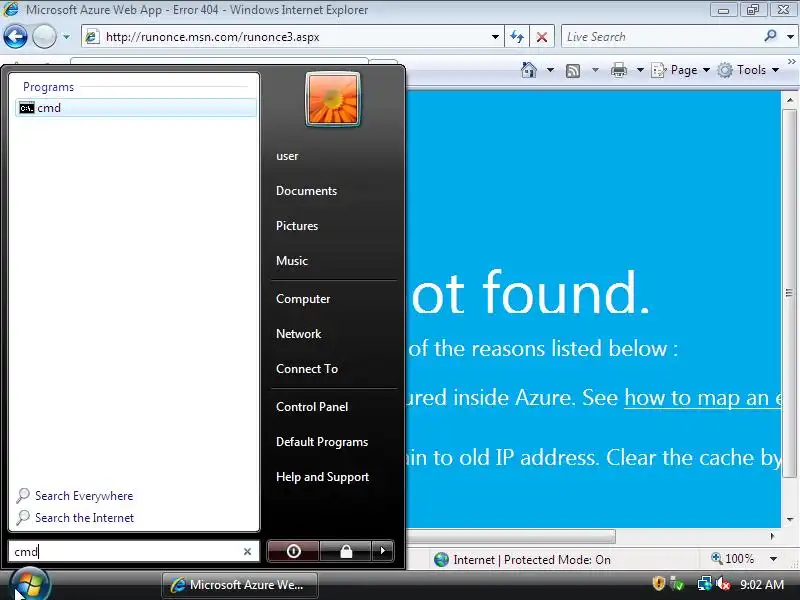Open recent pages dropdown arrow
The height and width of the screenshot is (600, 800).
tap(66, 37)
